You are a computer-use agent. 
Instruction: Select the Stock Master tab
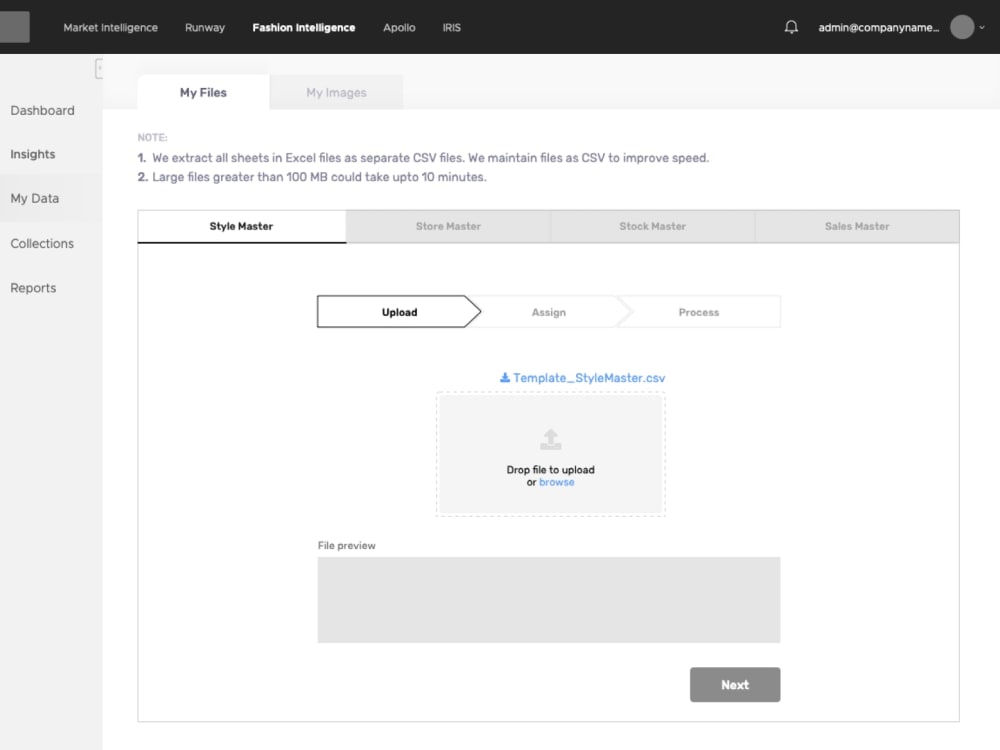(652, 226)
